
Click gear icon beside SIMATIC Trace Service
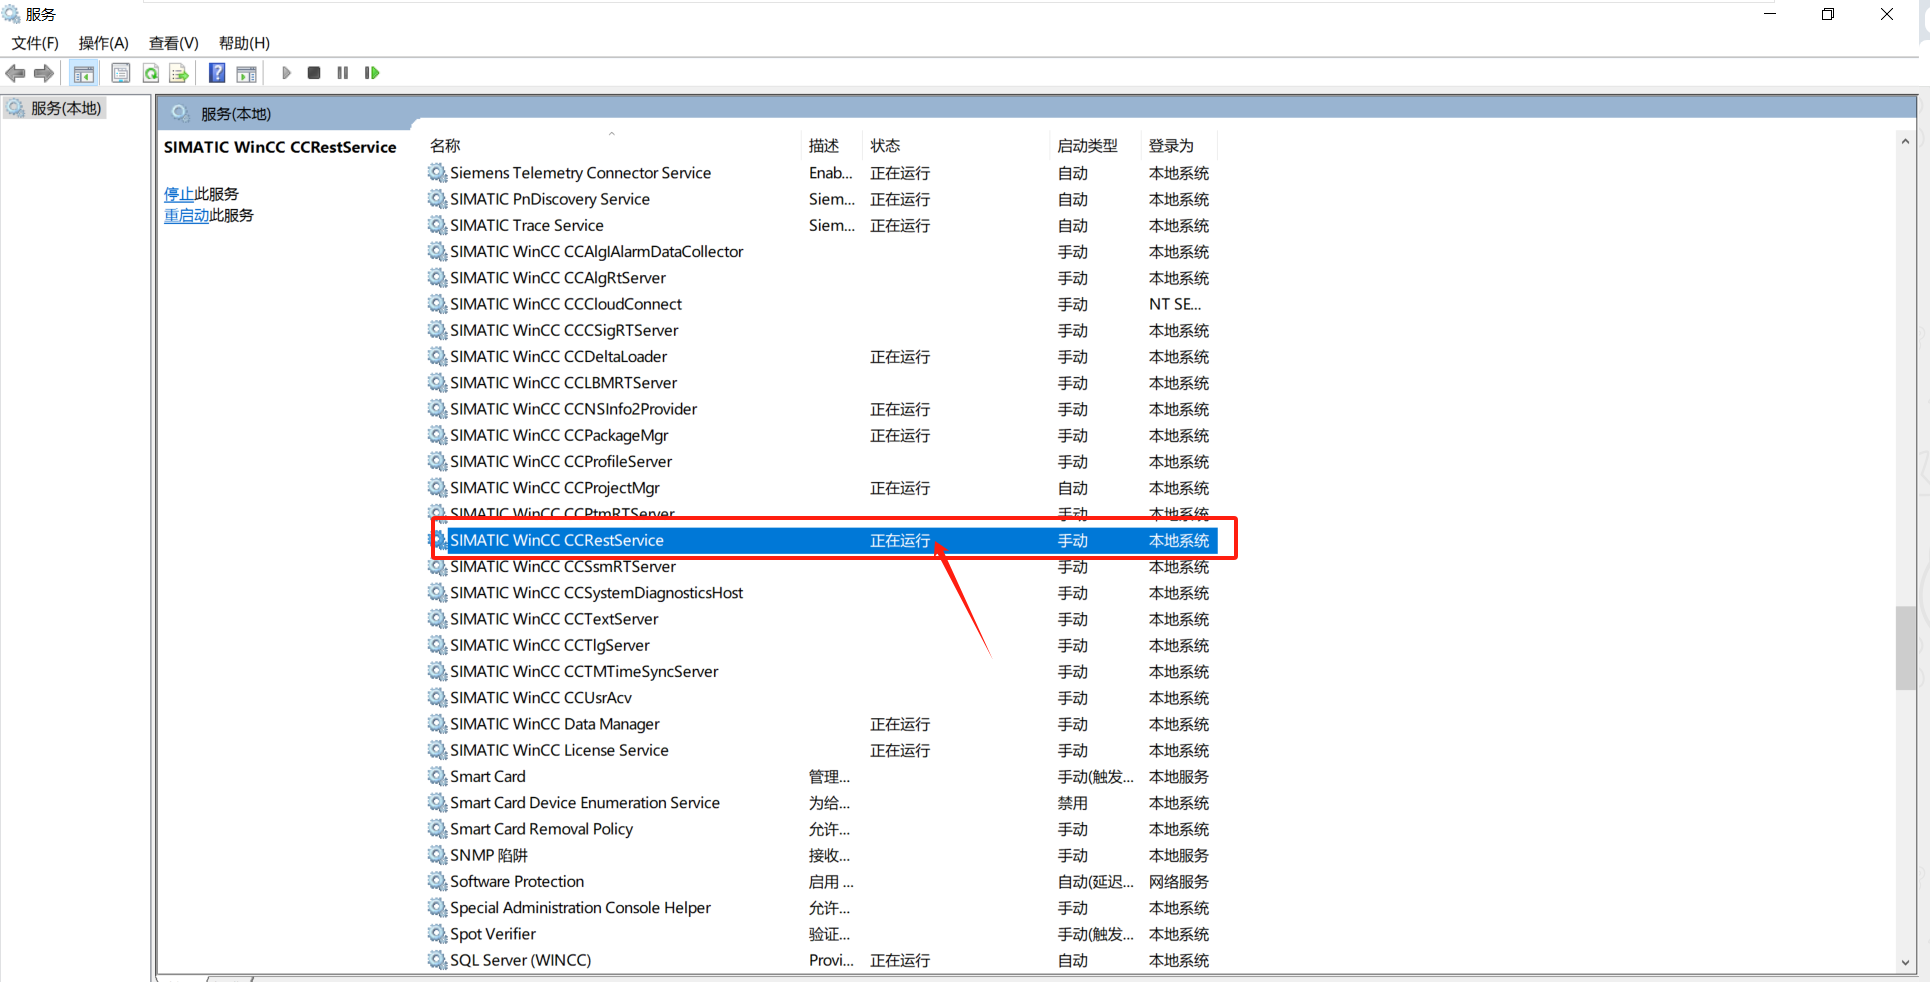point(437,225)
